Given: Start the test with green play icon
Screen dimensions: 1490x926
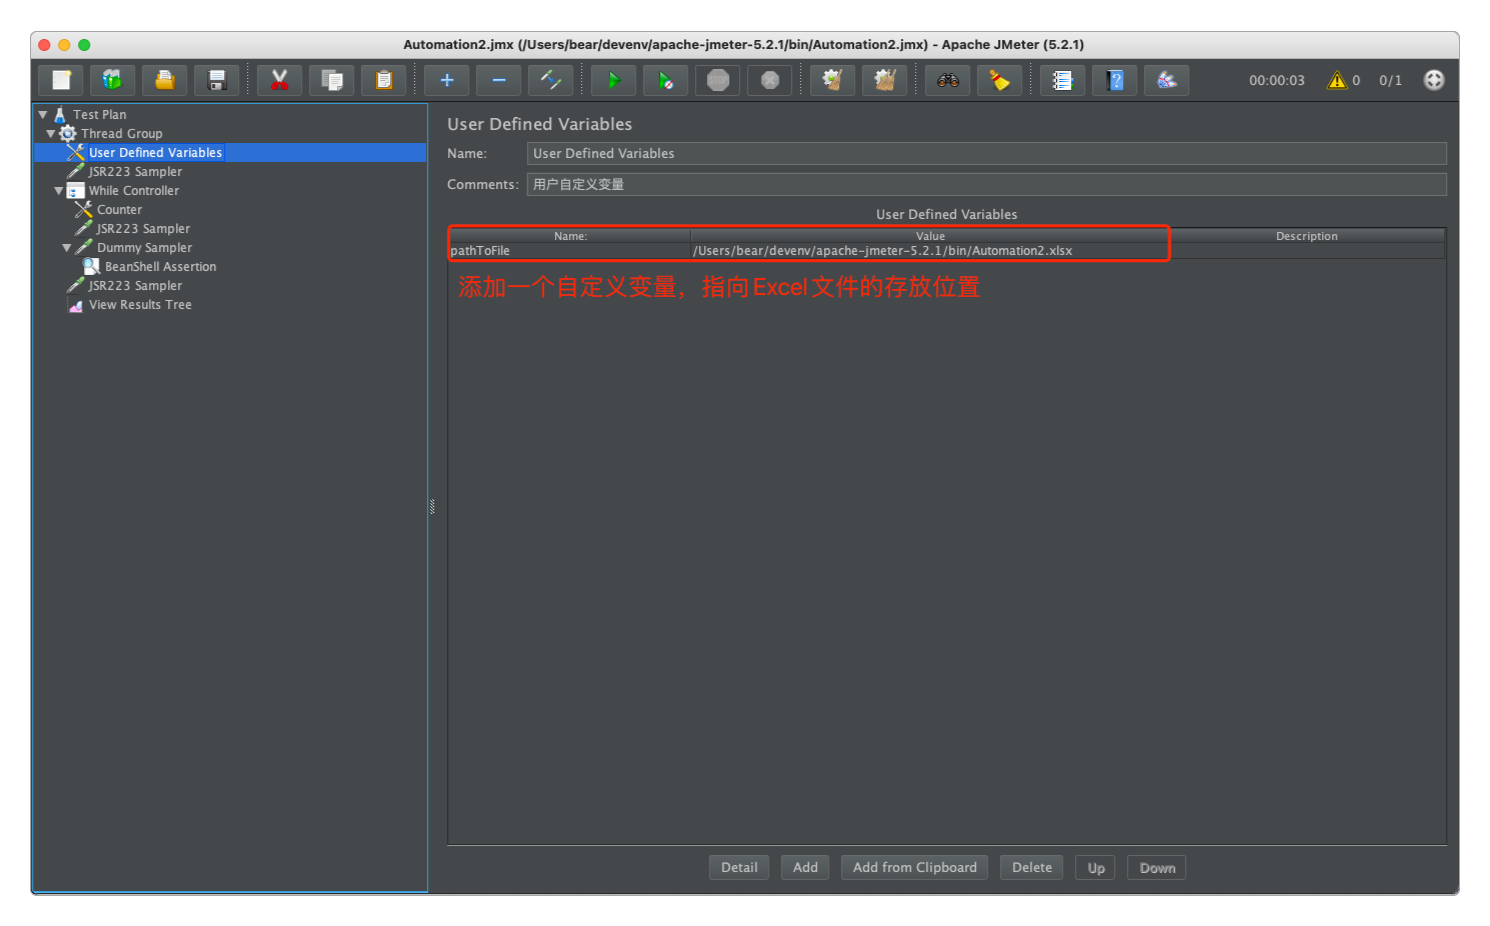Looking at the screenshot, I should coord(614,80).
